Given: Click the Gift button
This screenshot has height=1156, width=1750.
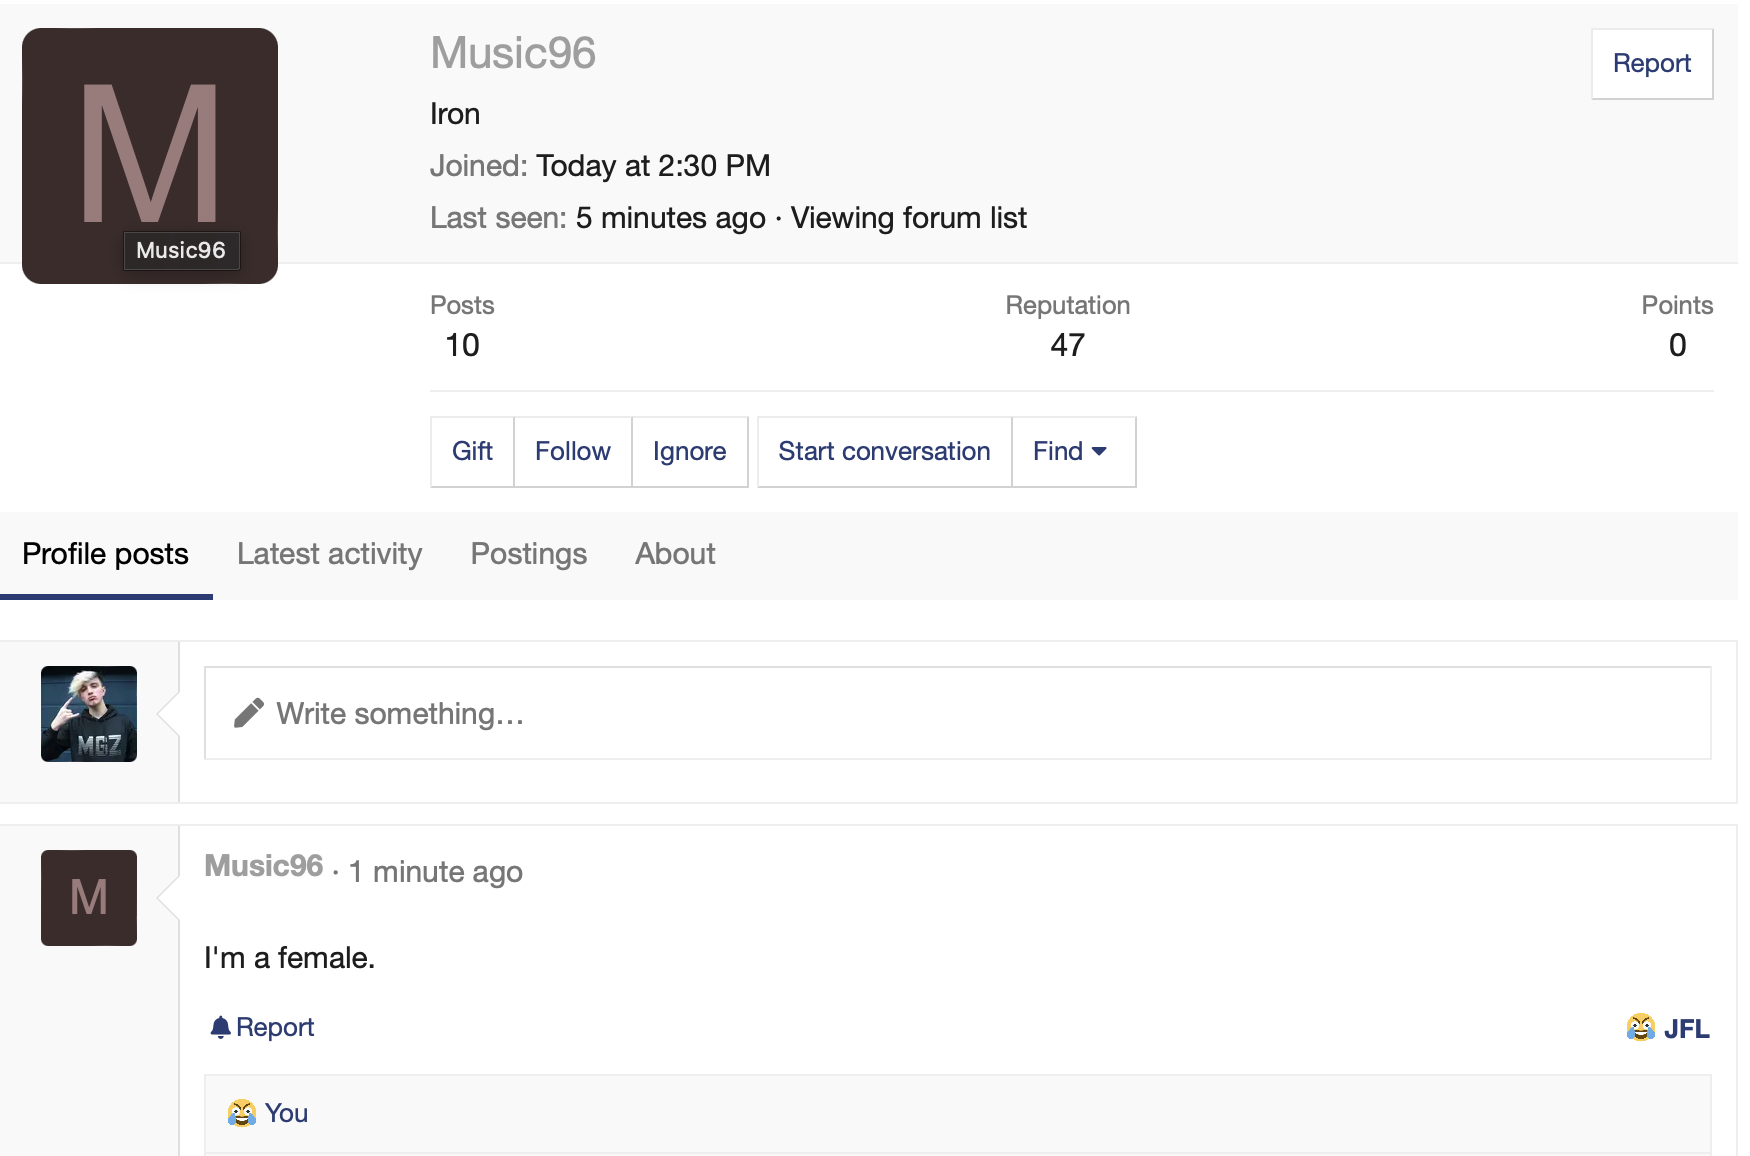Looking at the screenshot, I should [x=471, y=451].
